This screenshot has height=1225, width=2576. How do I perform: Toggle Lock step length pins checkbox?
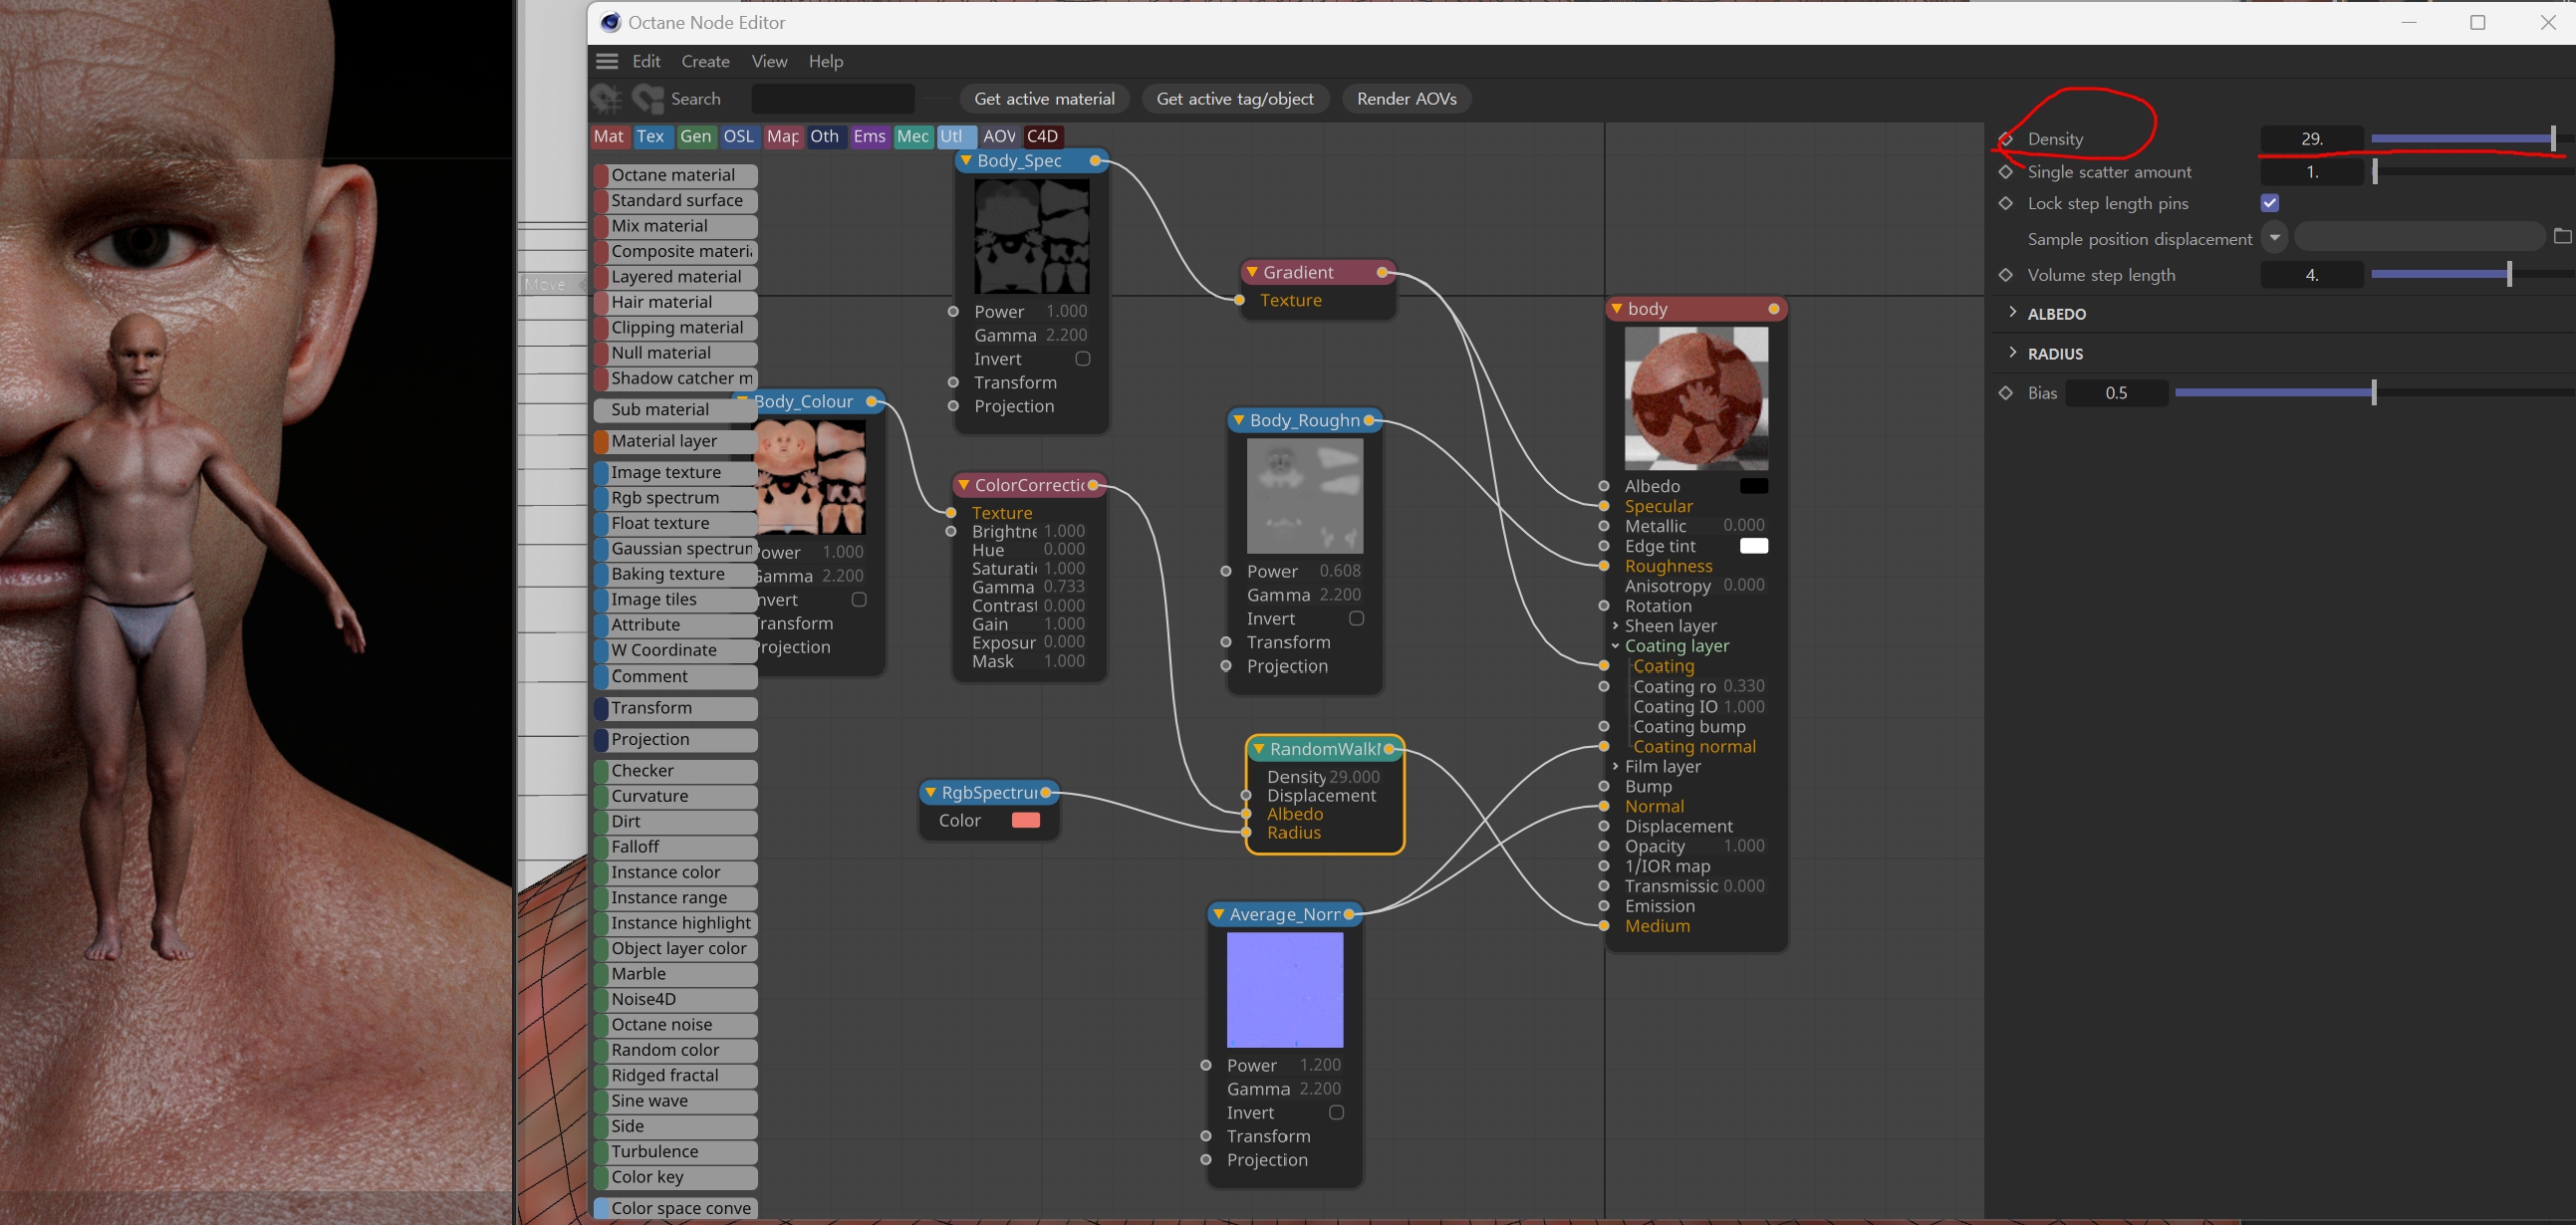pos(2270,203)
